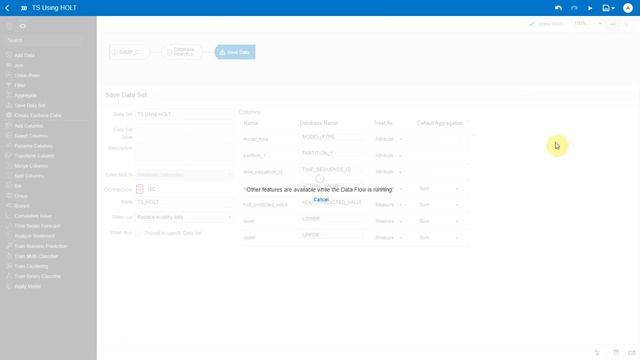The height and width of the screenshot is (360, 640).
Task: Click the database connection icon
Action: pyautogui.click(x=140, y=189)
